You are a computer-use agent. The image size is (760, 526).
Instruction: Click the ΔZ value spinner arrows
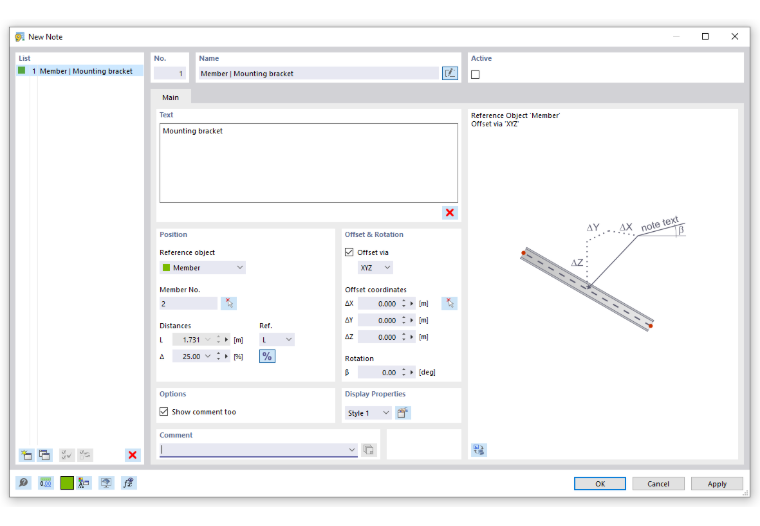tap(403, 337)
